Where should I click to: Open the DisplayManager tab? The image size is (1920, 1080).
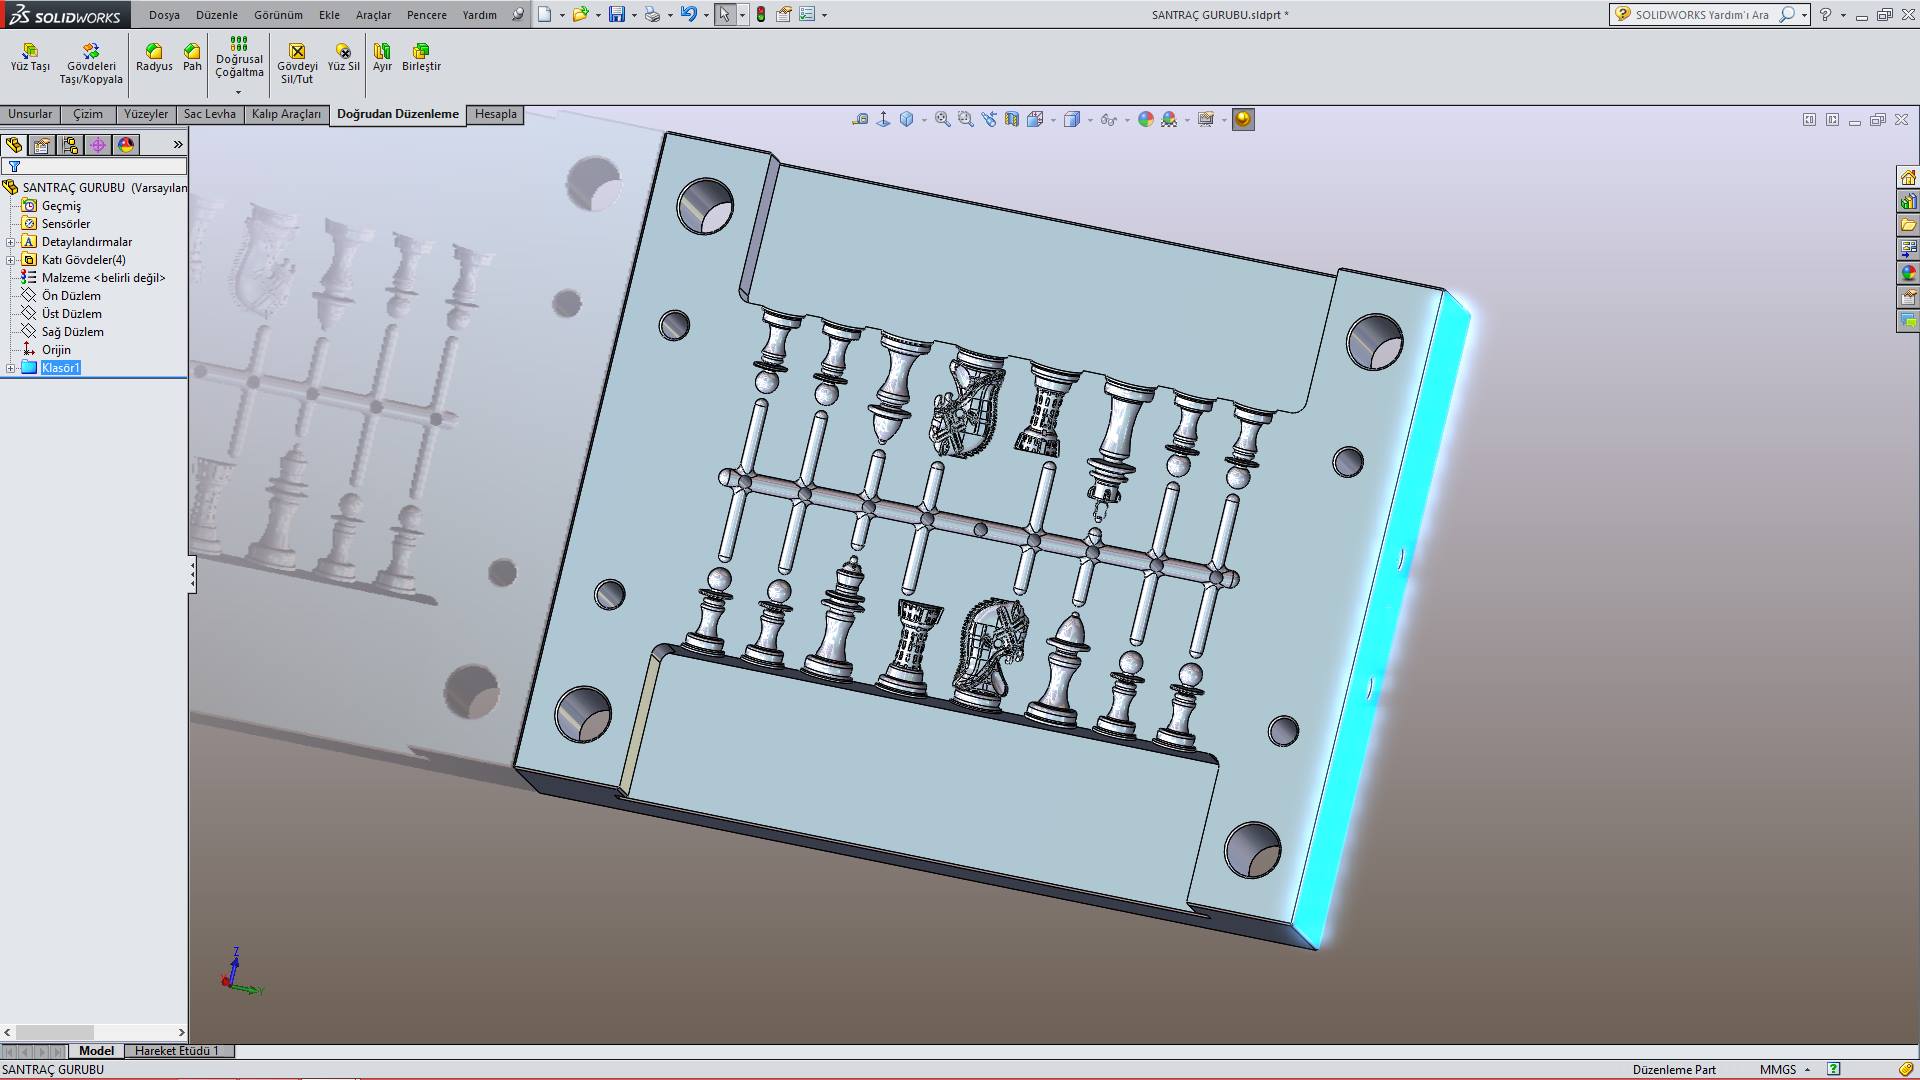[x=126, y=145]
